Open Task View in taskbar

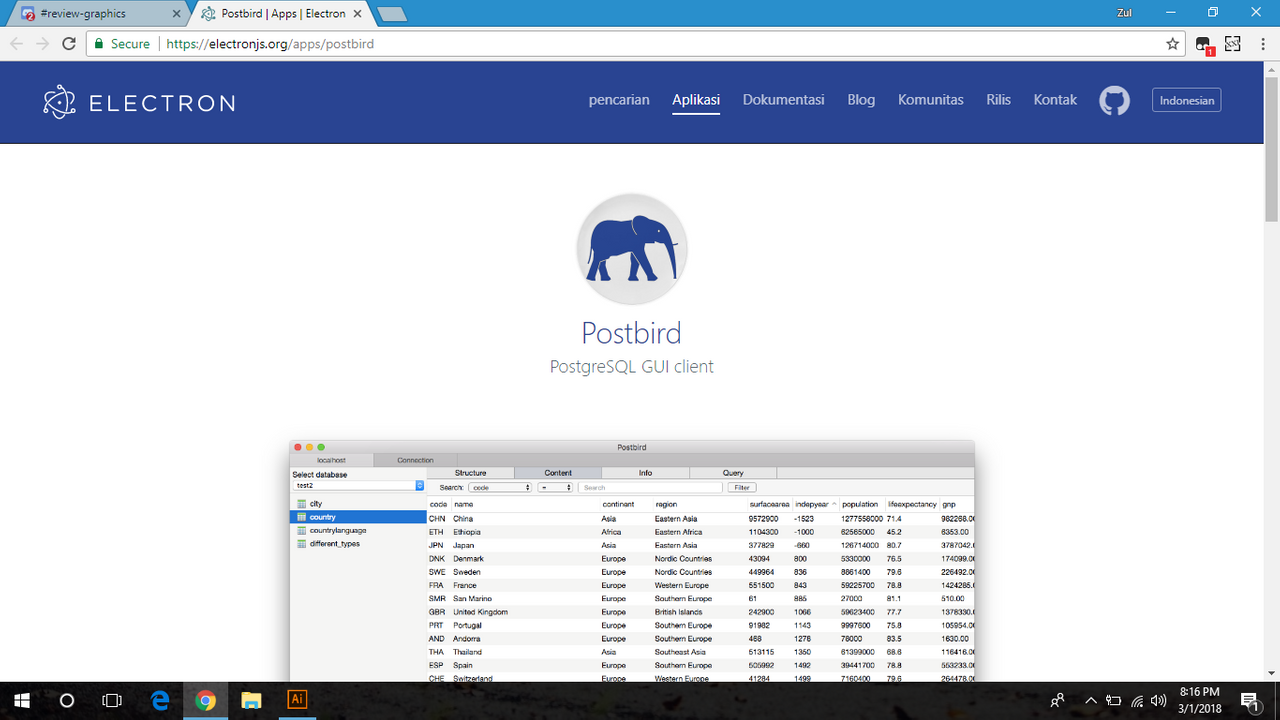pos(113,700)
